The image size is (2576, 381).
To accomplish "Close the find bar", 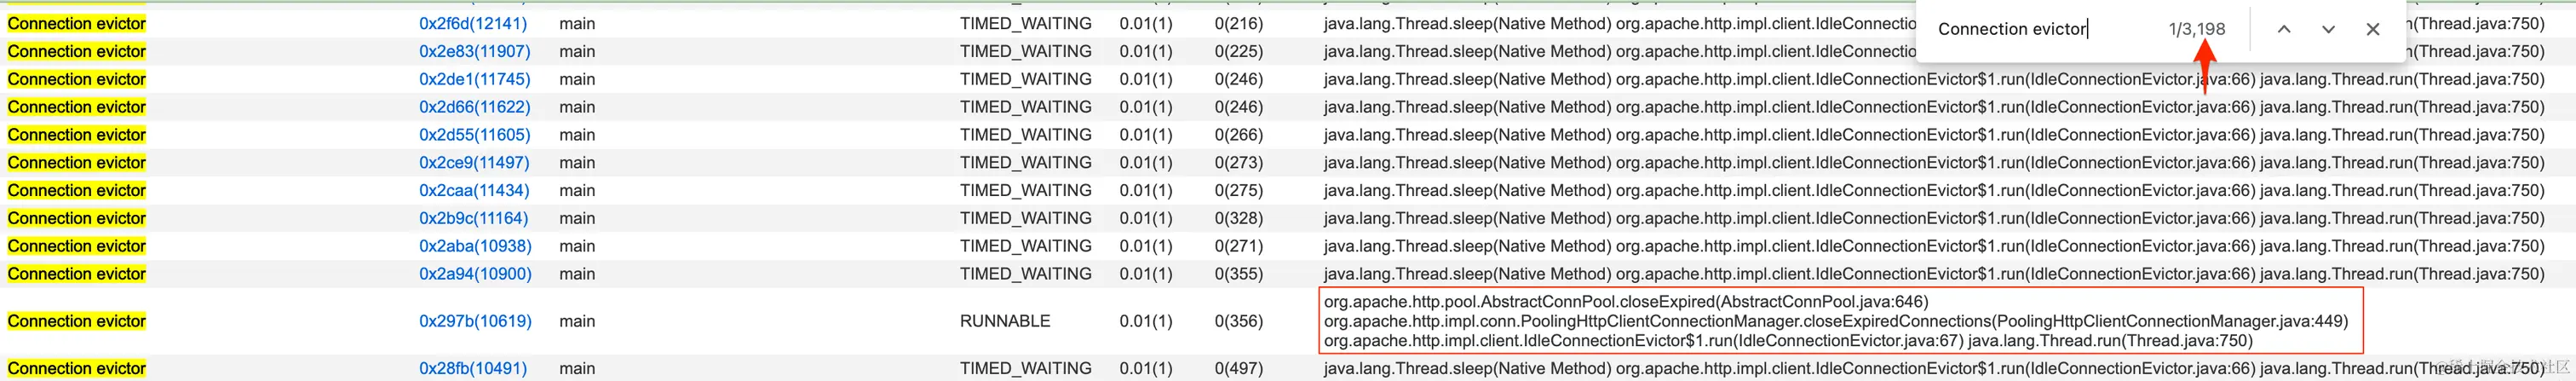I will tap(2373, 29).
